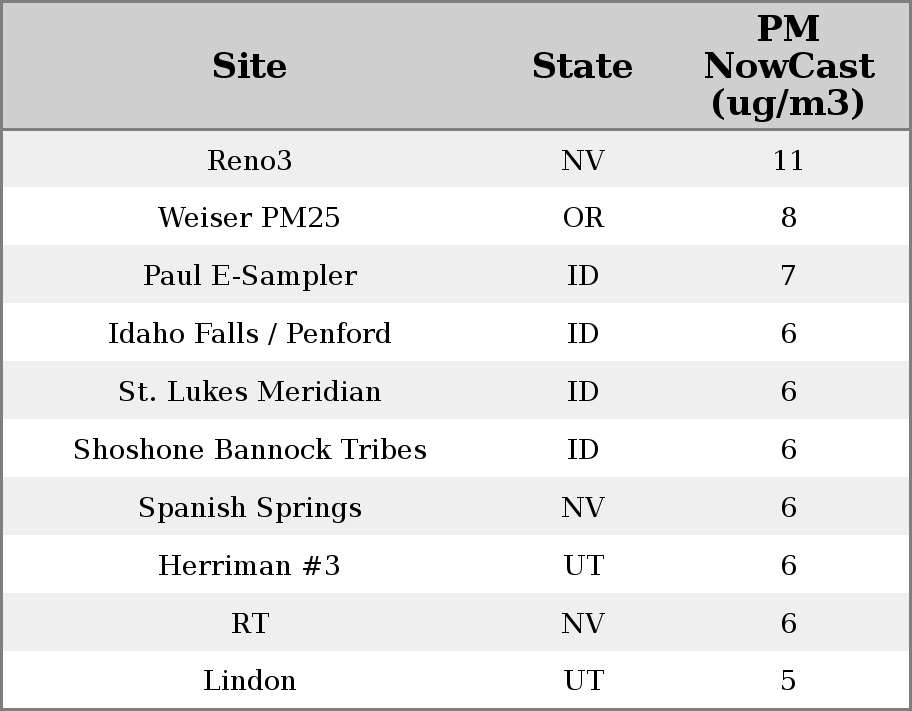Click the State column header
912x711 pixels.
click(582, 66)
